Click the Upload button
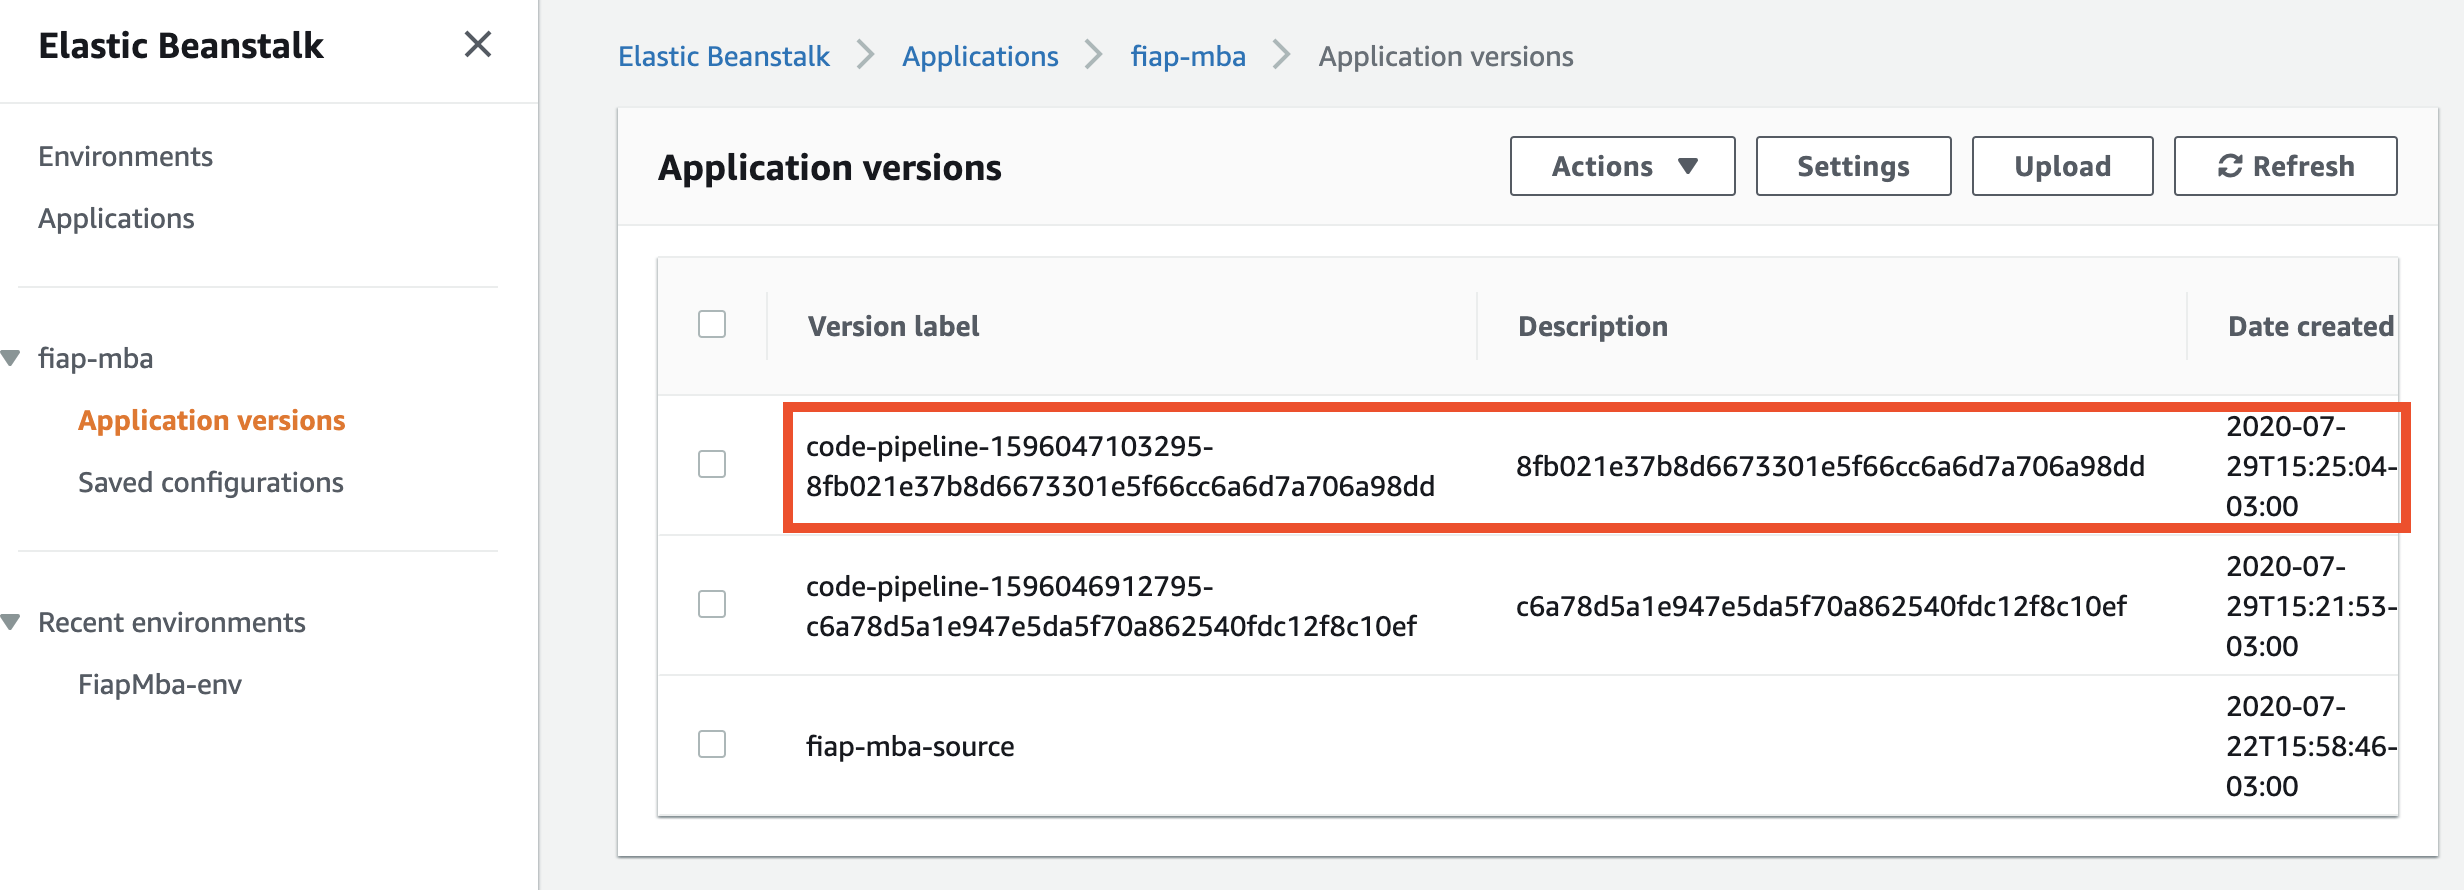Image resolution: width=2464 pixels, height=890 pixels. 2062,166
